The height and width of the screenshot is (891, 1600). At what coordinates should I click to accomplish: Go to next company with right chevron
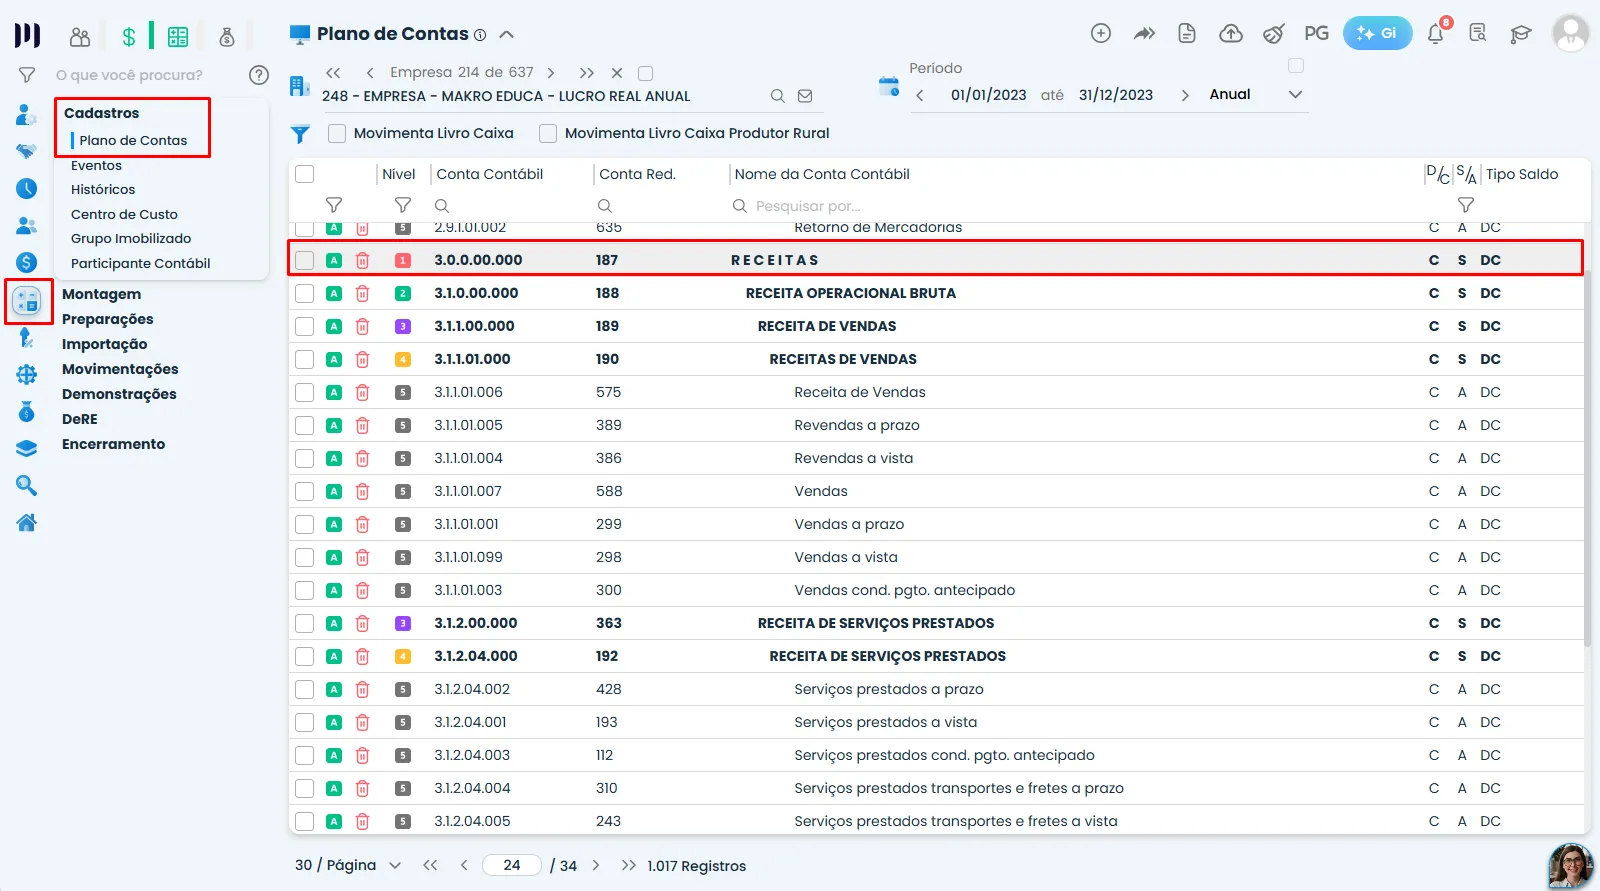pyautogui.click(x=552, y=73)
